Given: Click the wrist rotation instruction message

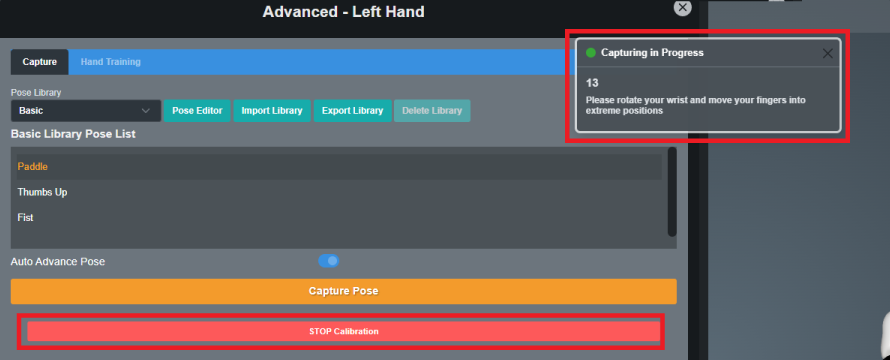Looking at the screenshot, I should [x=695, y=106].
